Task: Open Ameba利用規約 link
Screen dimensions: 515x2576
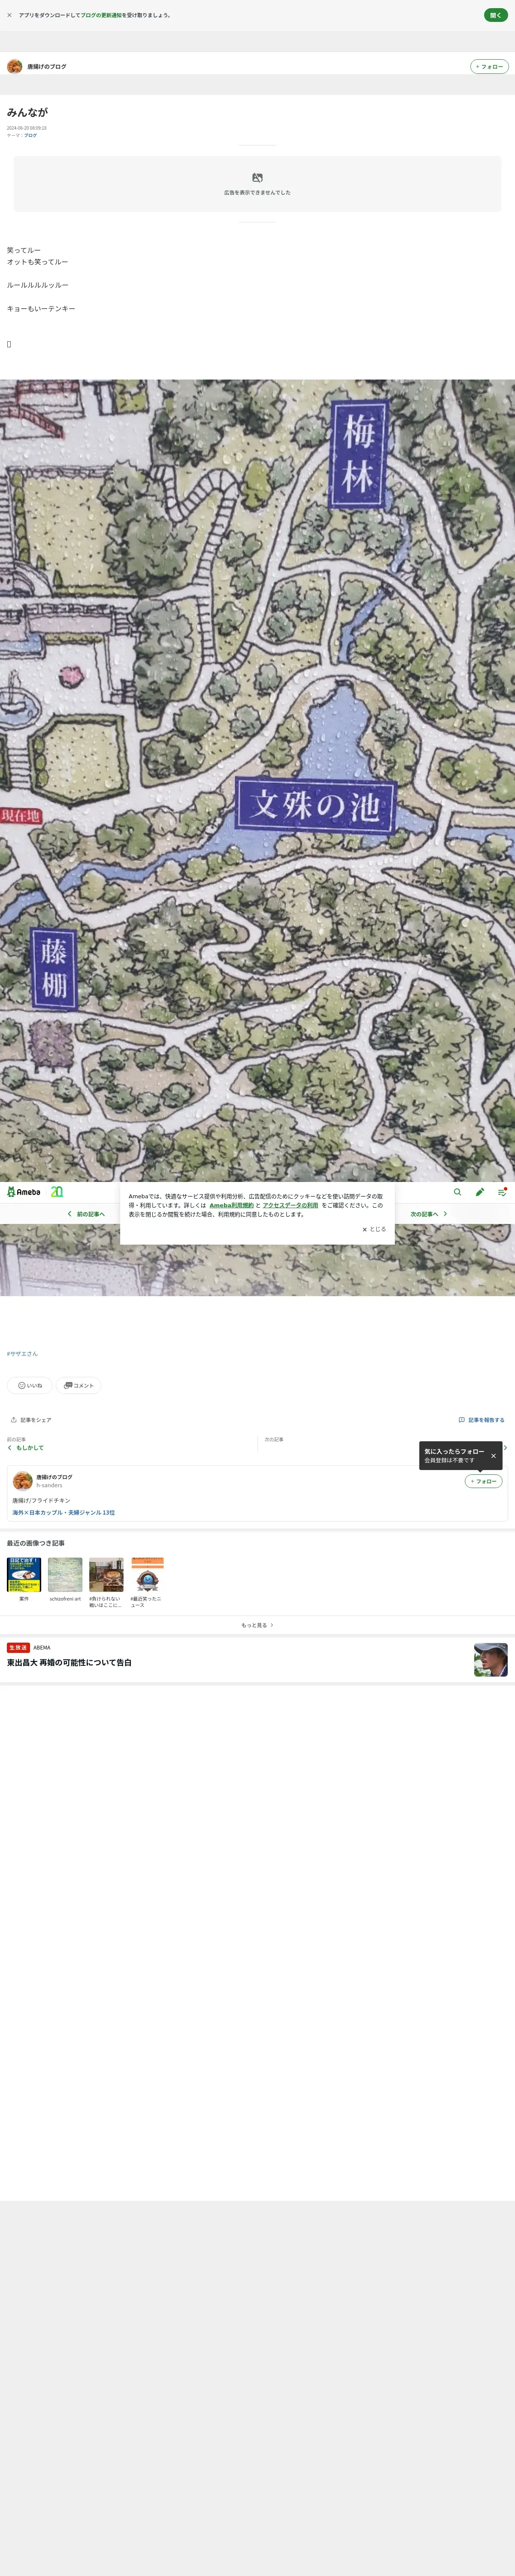Action: 231,1205
